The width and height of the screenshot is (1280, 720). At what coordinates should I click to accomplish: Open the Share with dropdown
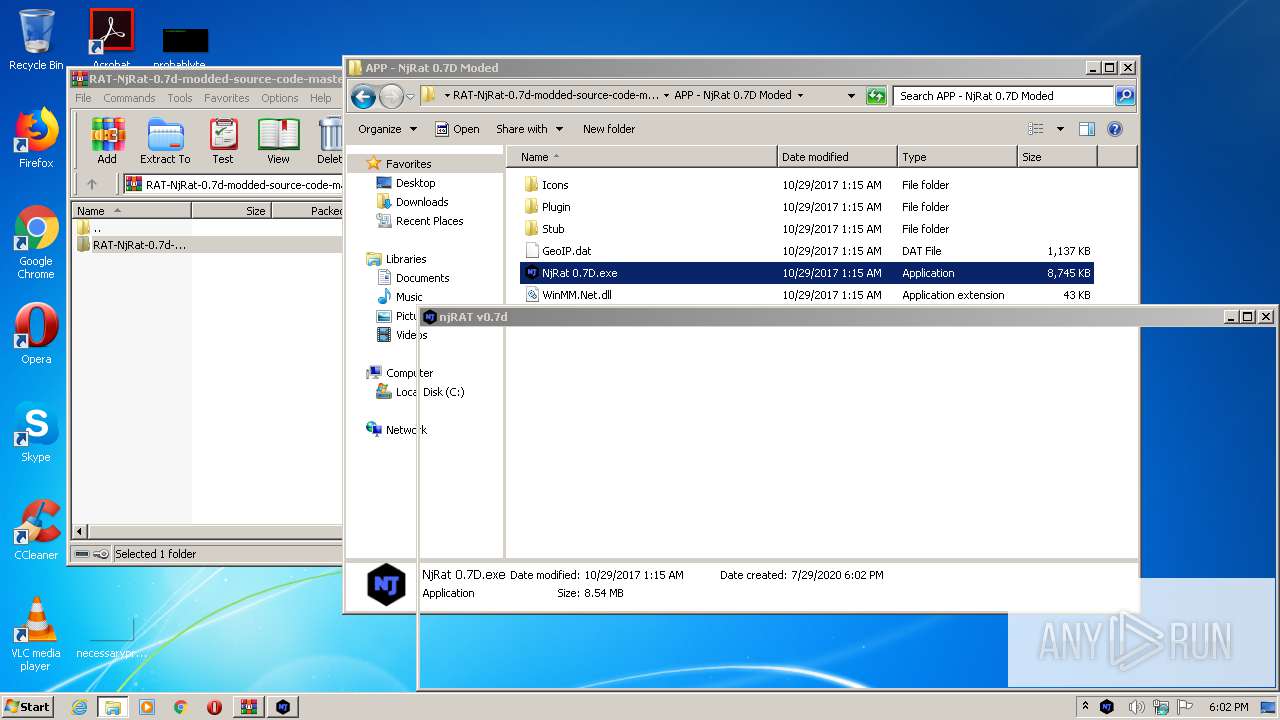pos(529,129)
